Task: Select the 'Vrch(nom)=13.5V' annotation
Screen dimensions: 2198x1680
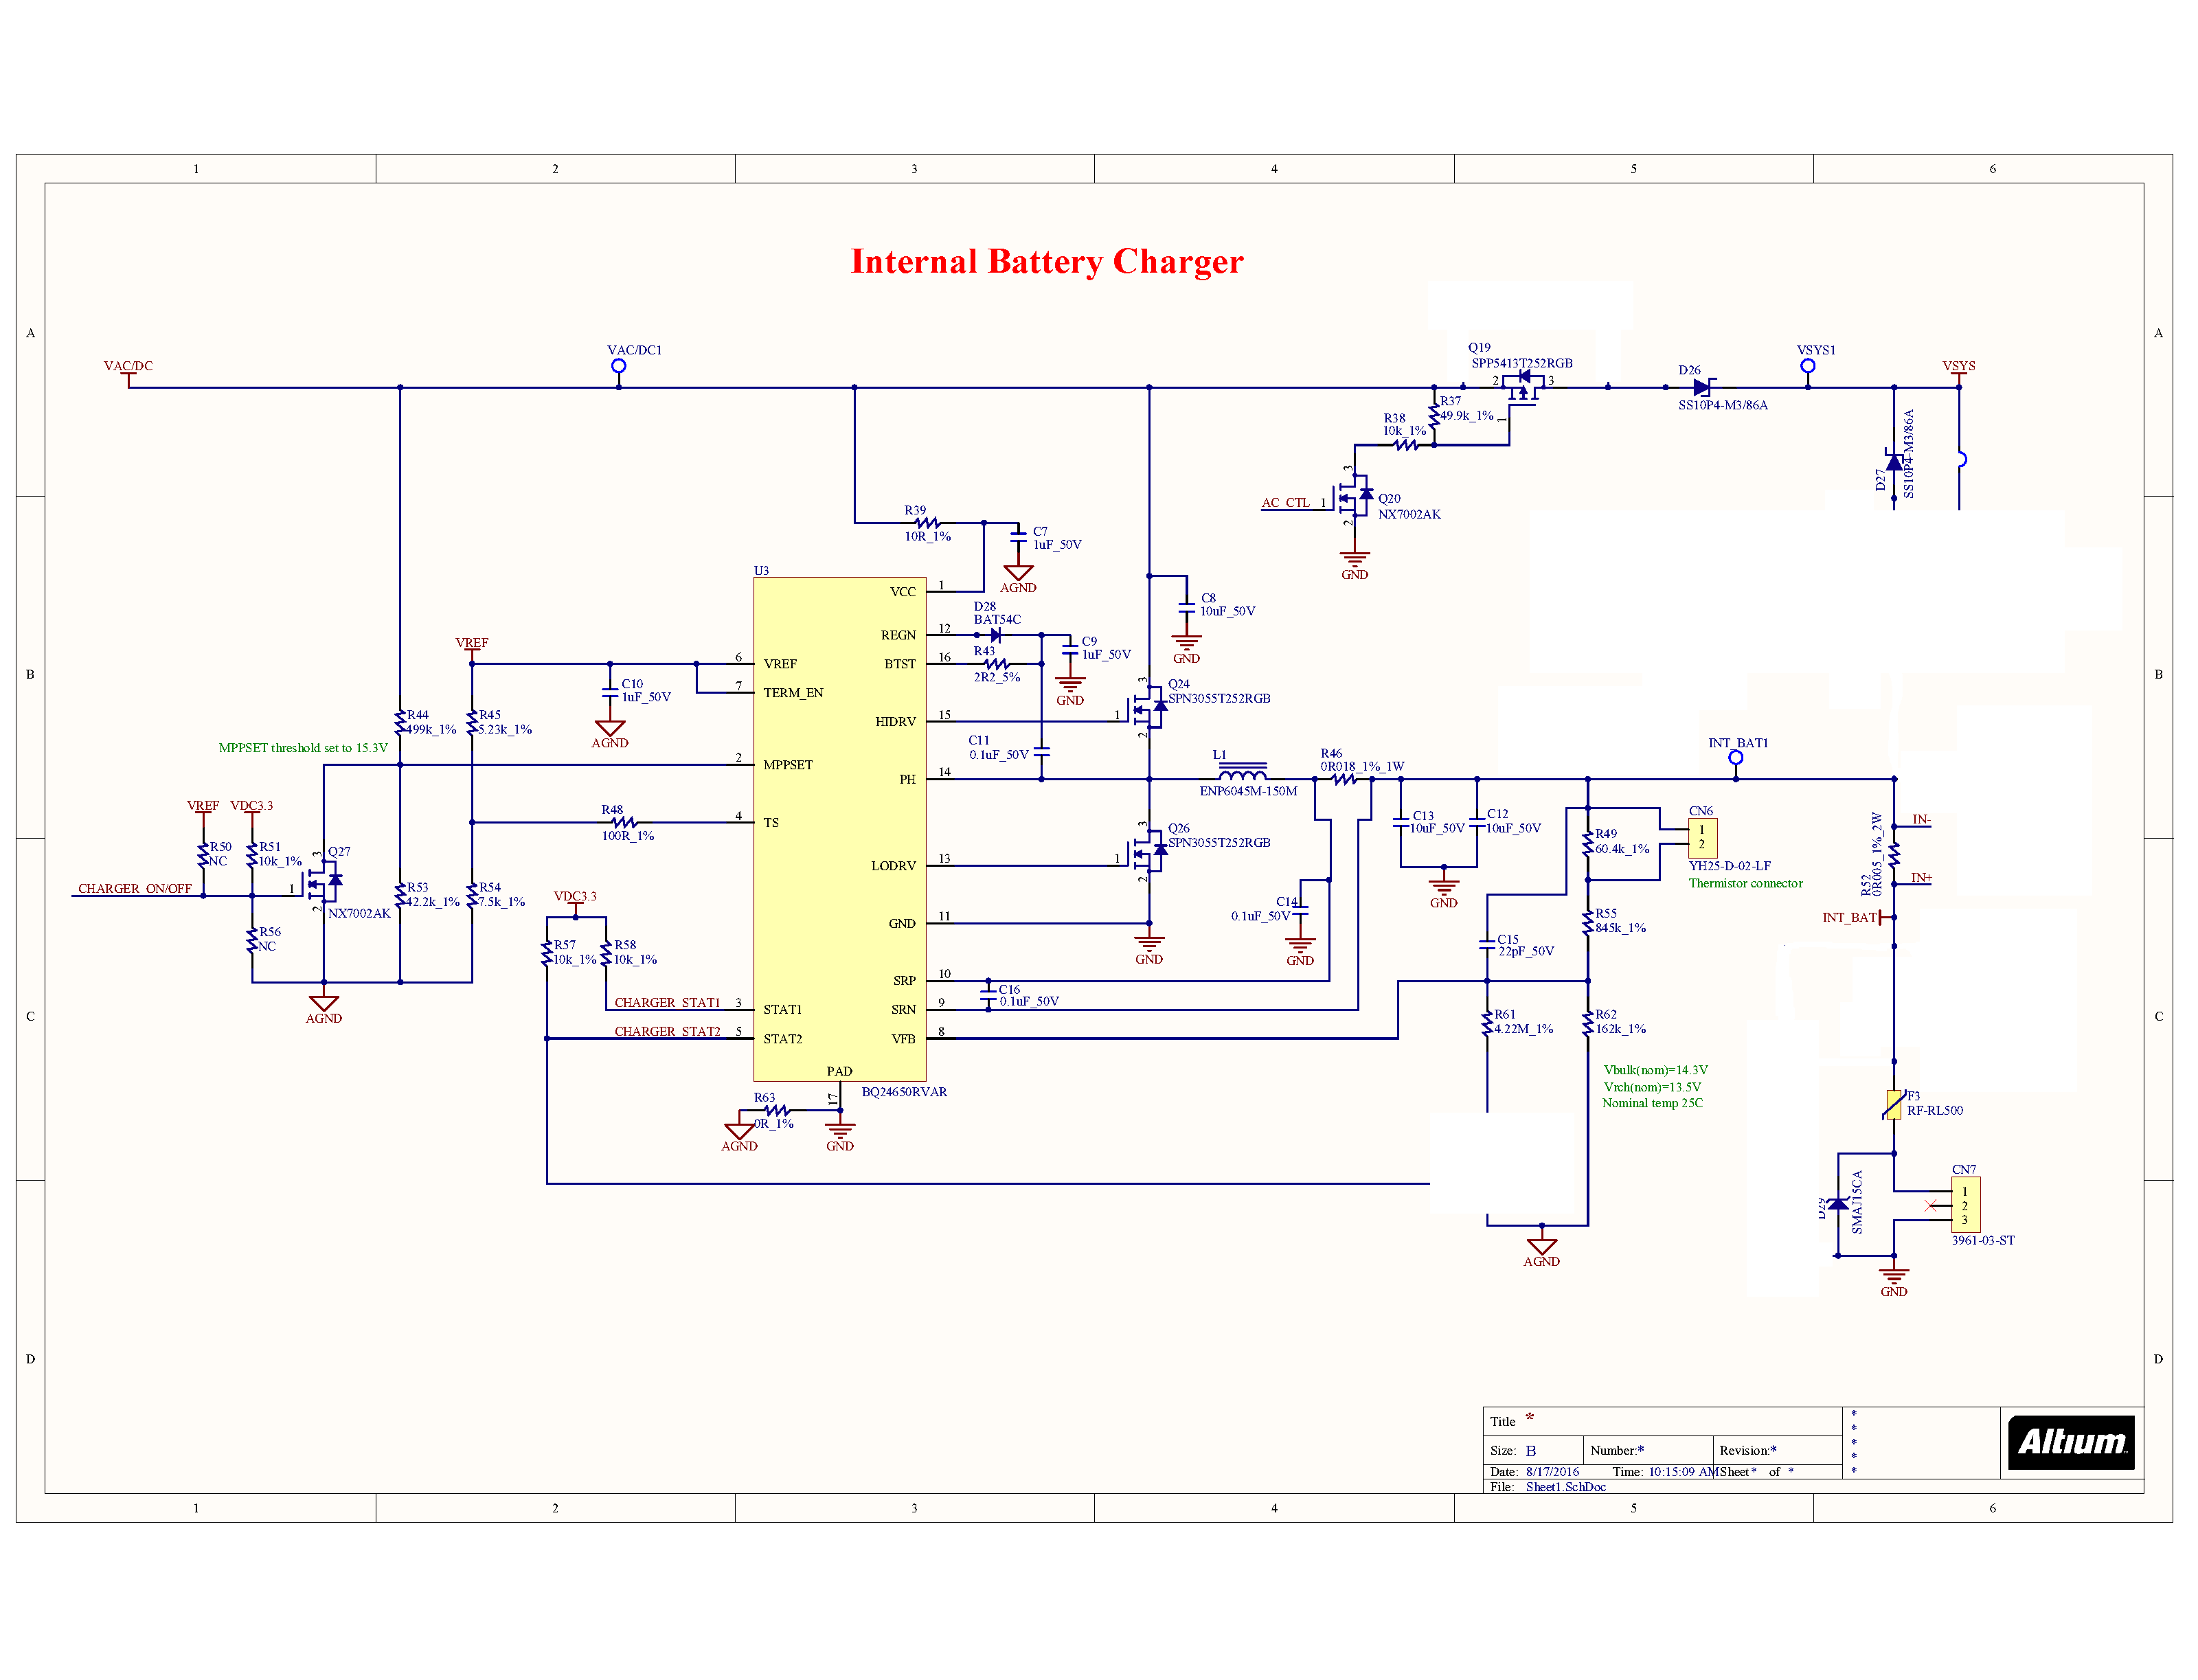Action: [x=1652, y=1087]
